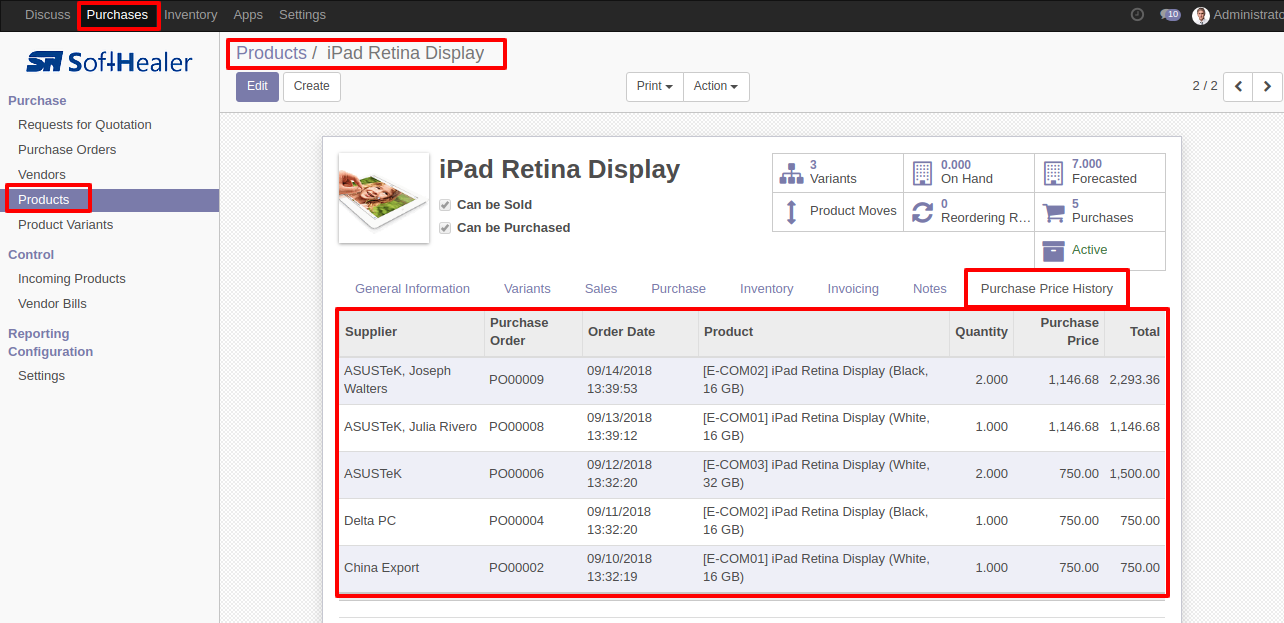Switch to the General Information tab
The width and height of the screenshot is (1284, 623).
412,289
